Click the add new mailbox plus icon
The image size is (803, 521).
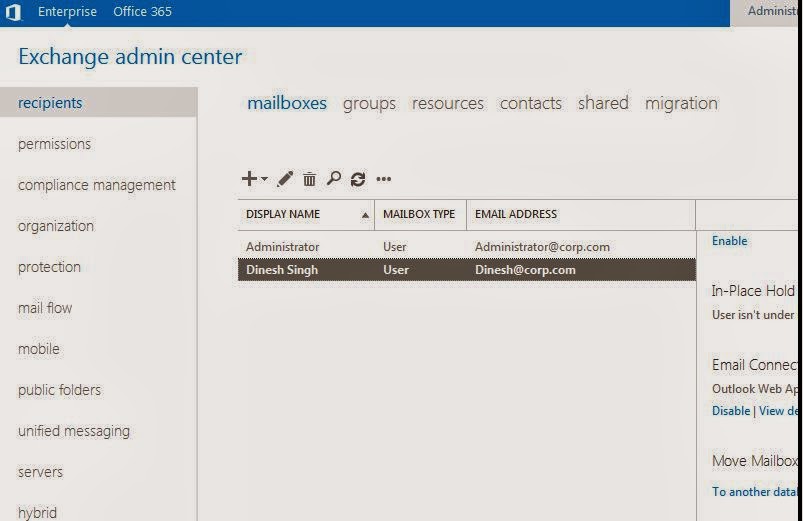tap(249, 178)
